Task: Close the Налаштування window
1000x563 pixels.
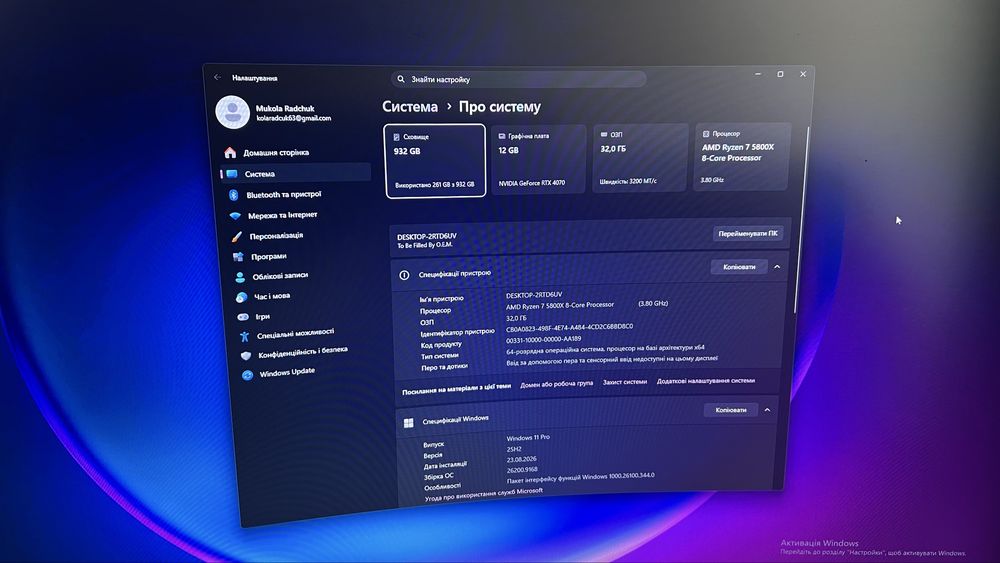Action: point(803,74)
